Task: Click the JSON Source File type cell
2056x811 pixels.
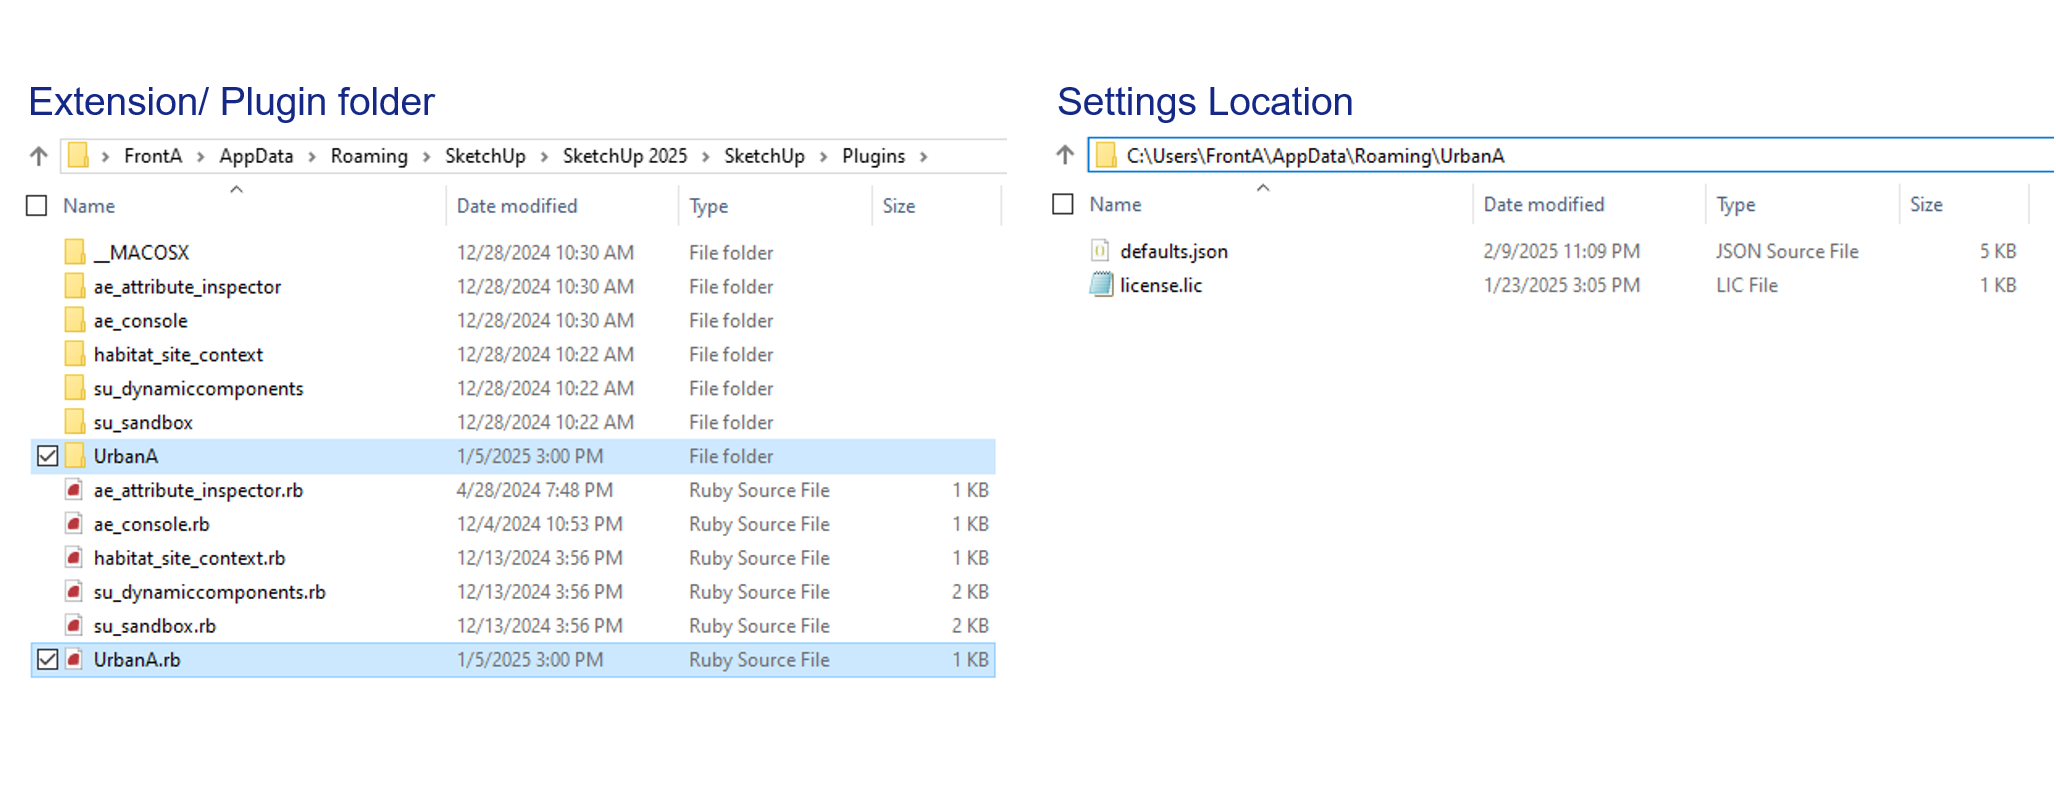Action: (1787, 251)
